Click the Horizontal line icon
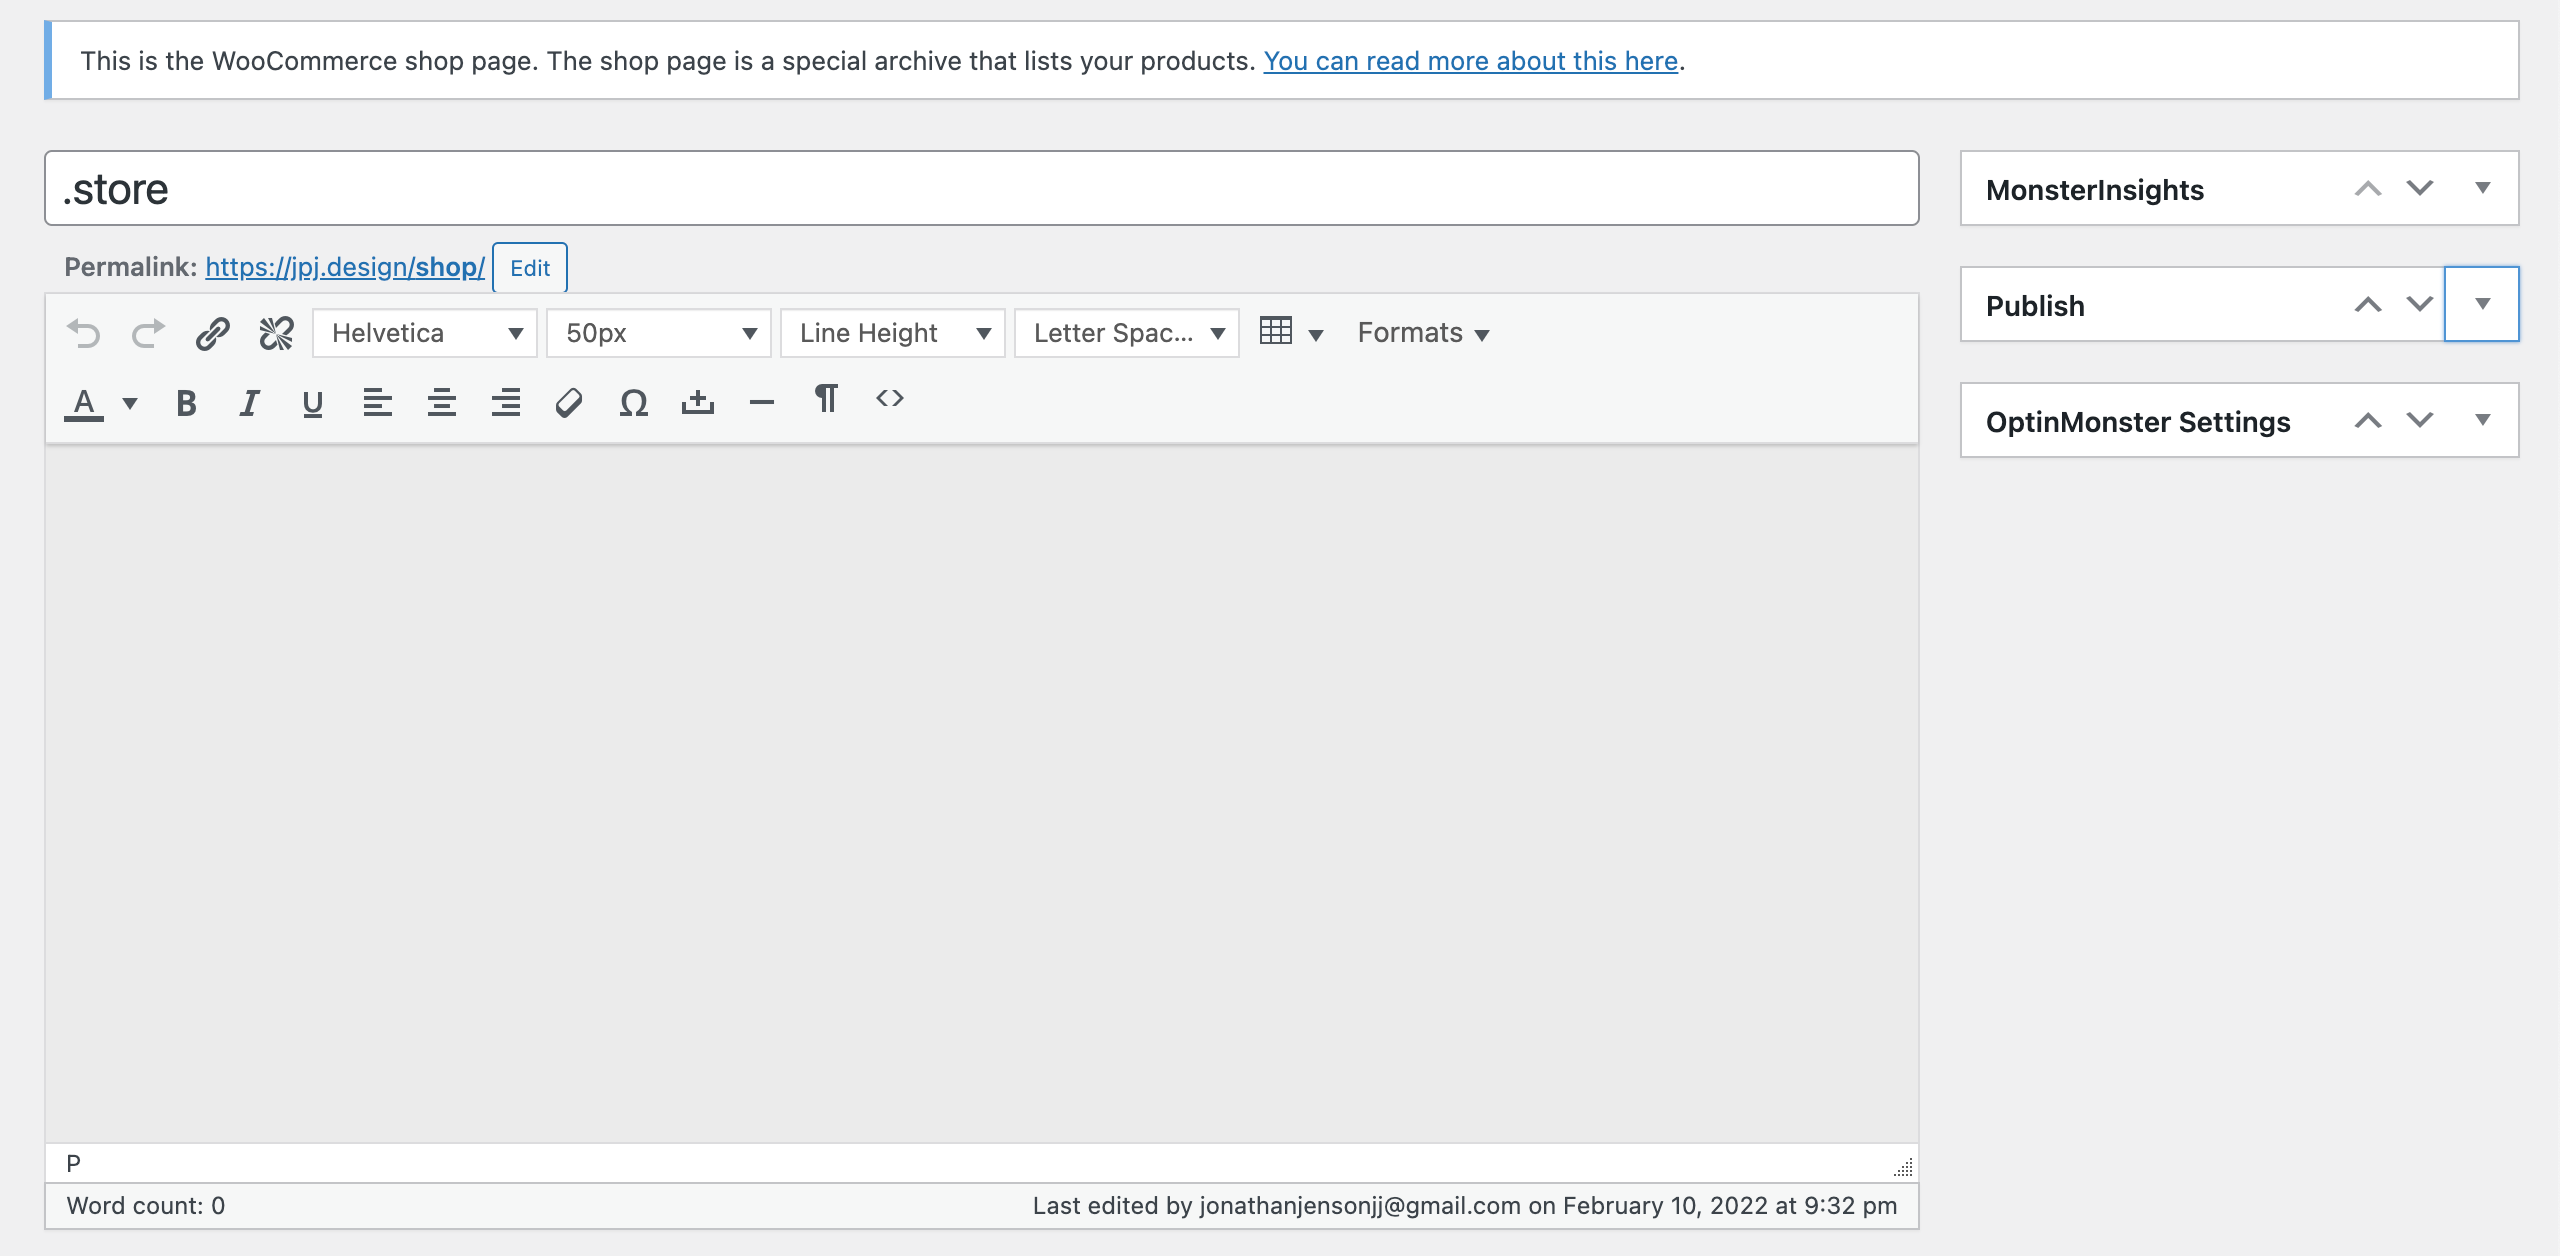 coord(761,403)
